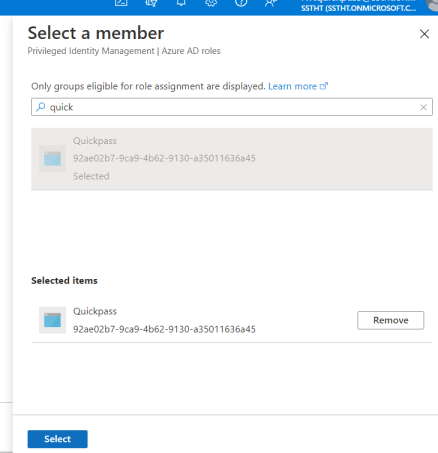Open Cloud Shell from the top bar

(121, 3)
